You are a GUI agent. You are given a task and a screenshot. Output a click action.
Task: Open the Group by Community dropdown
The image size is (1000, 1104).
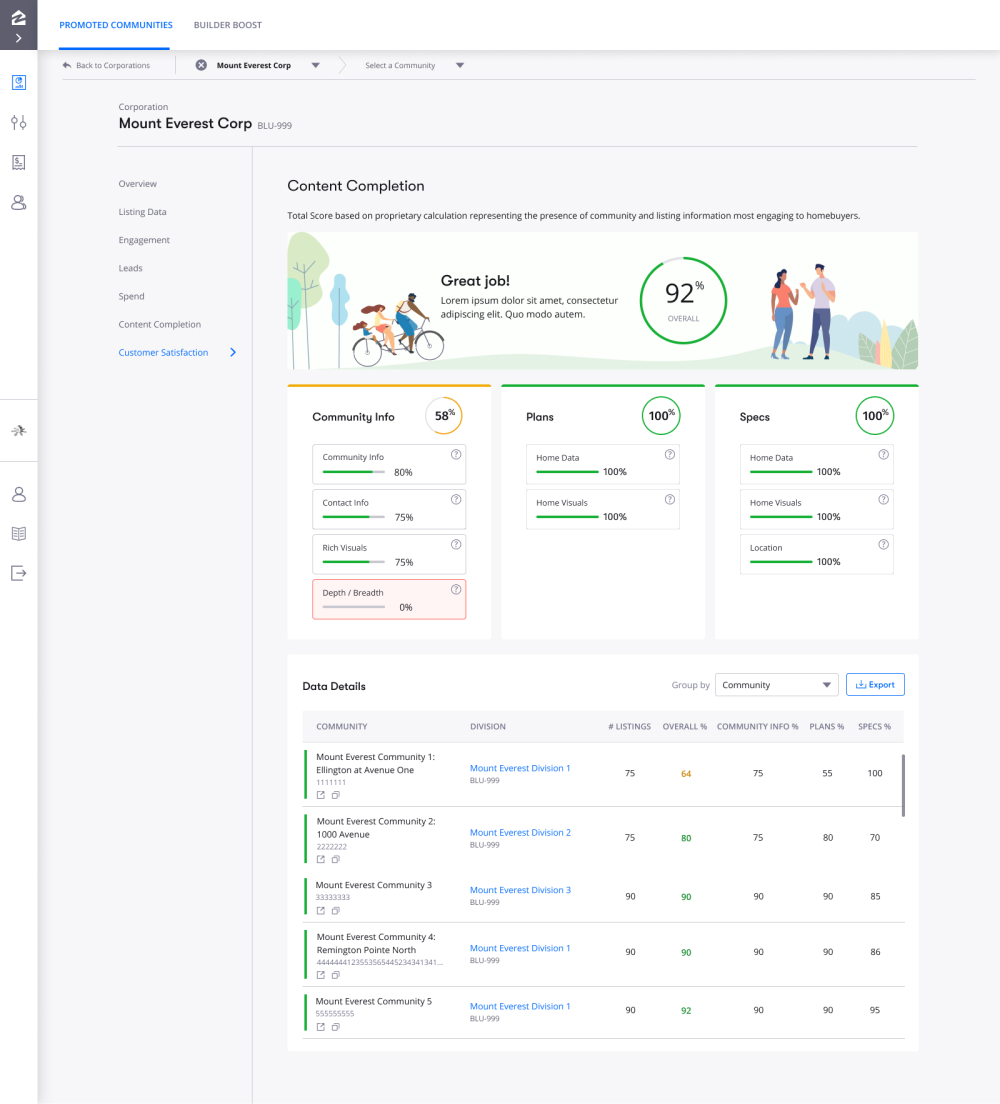[x=776, y=685]
